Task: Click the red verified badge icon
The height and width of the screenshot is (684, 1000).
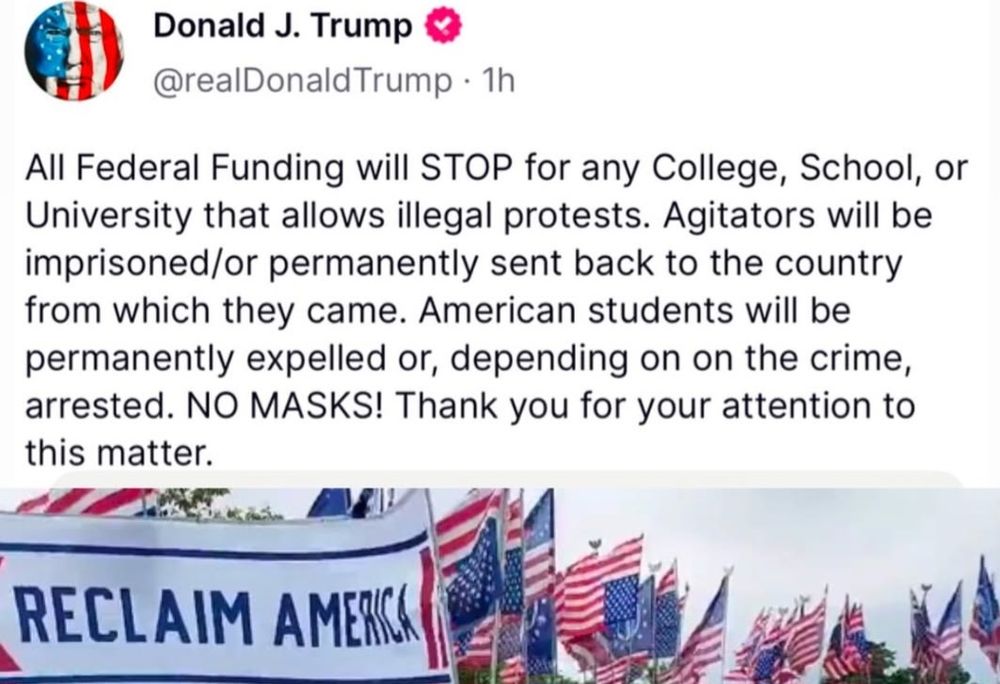Action: click(x=439, y=28)
